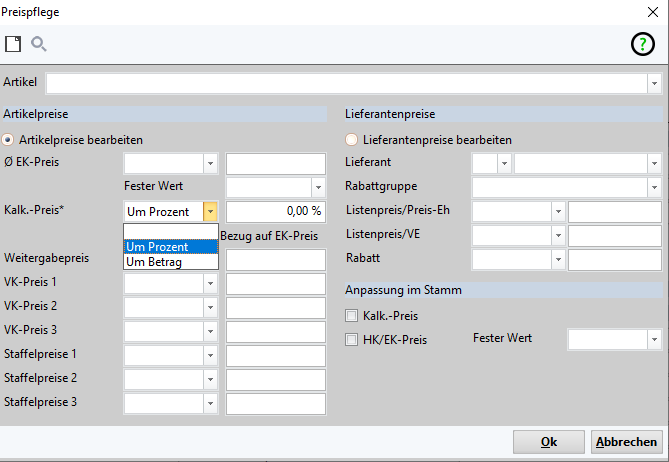Select the Lieferantenpreise bearbeiten radio button
This screenshot has width=669, height=462.
351,140
